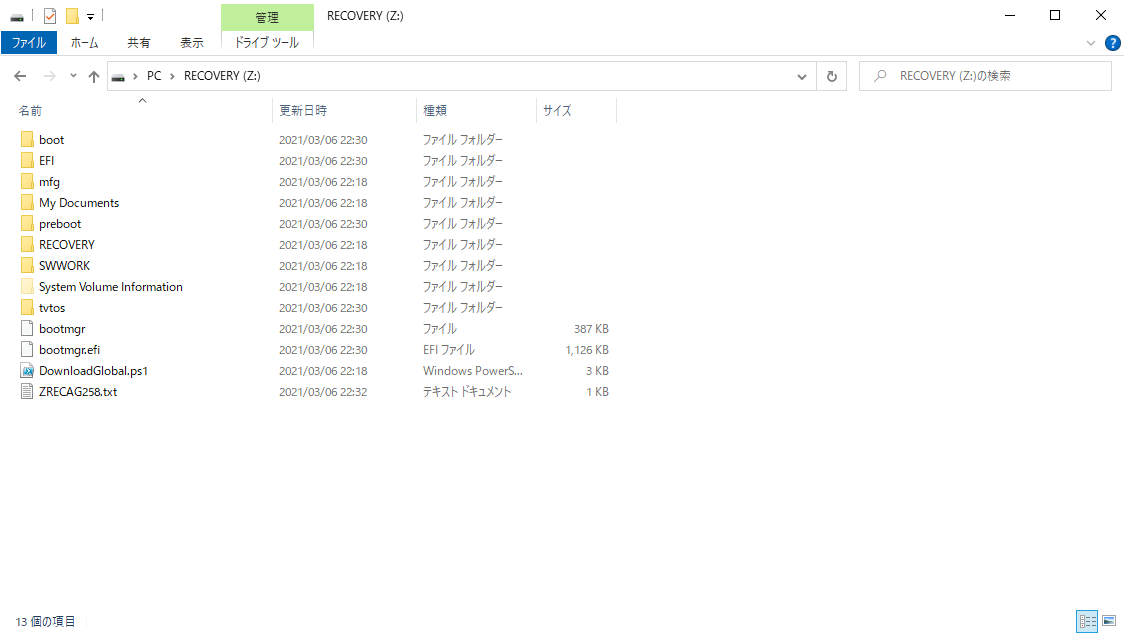Expand the address bar history dropdown
1125x634 pixels.
(x=801, y=75)
